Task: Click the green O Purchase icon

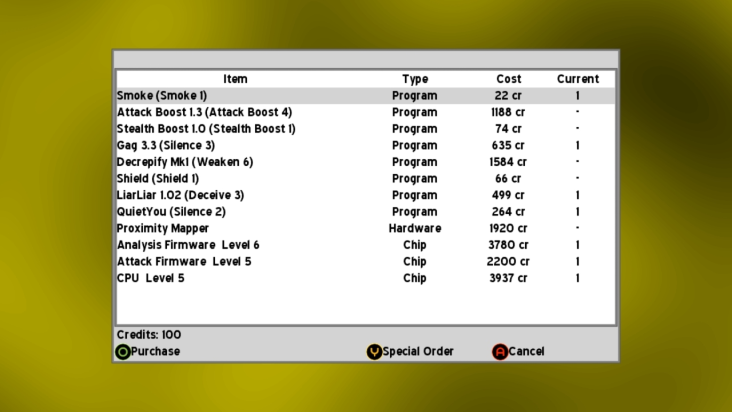Action: [123, 352]
